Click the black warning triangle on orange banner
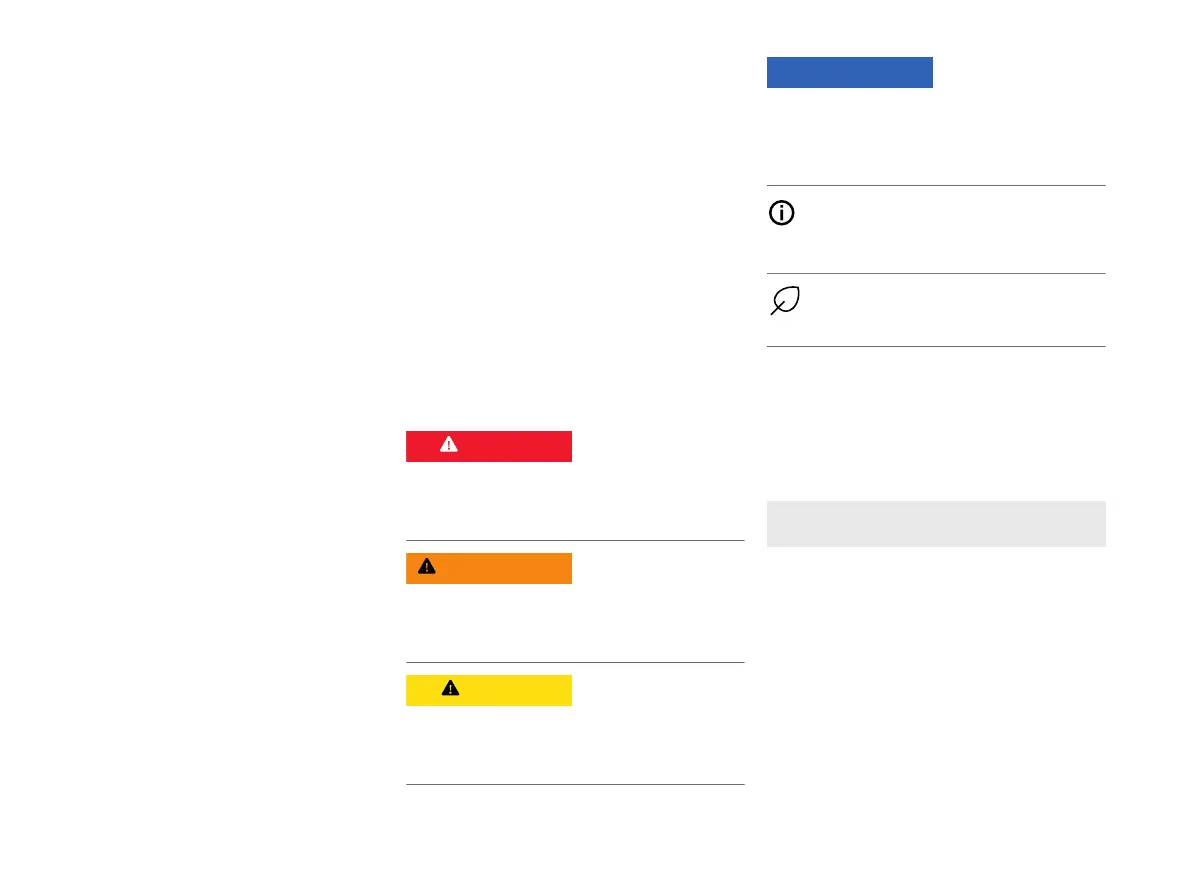Image resolution: width=1191 pixels, height=879 pixels. [x=427, y=567]
